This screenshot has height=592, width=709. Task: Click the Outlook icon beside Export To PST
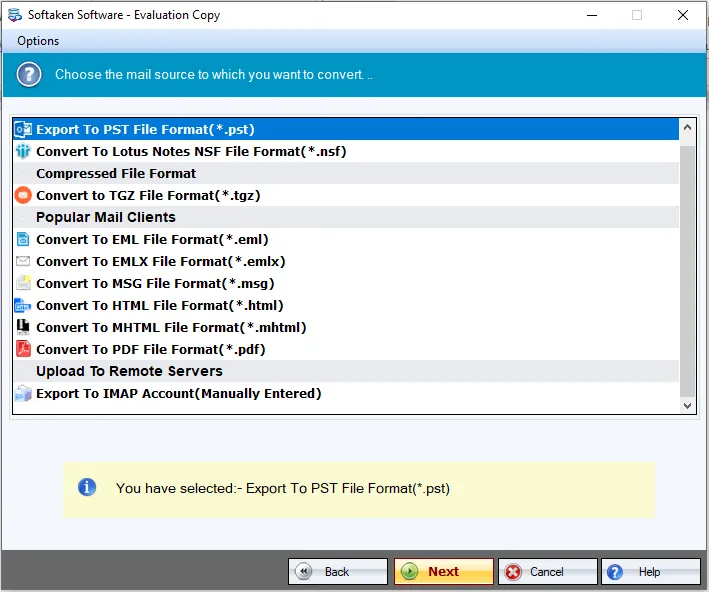coord(23,129)
